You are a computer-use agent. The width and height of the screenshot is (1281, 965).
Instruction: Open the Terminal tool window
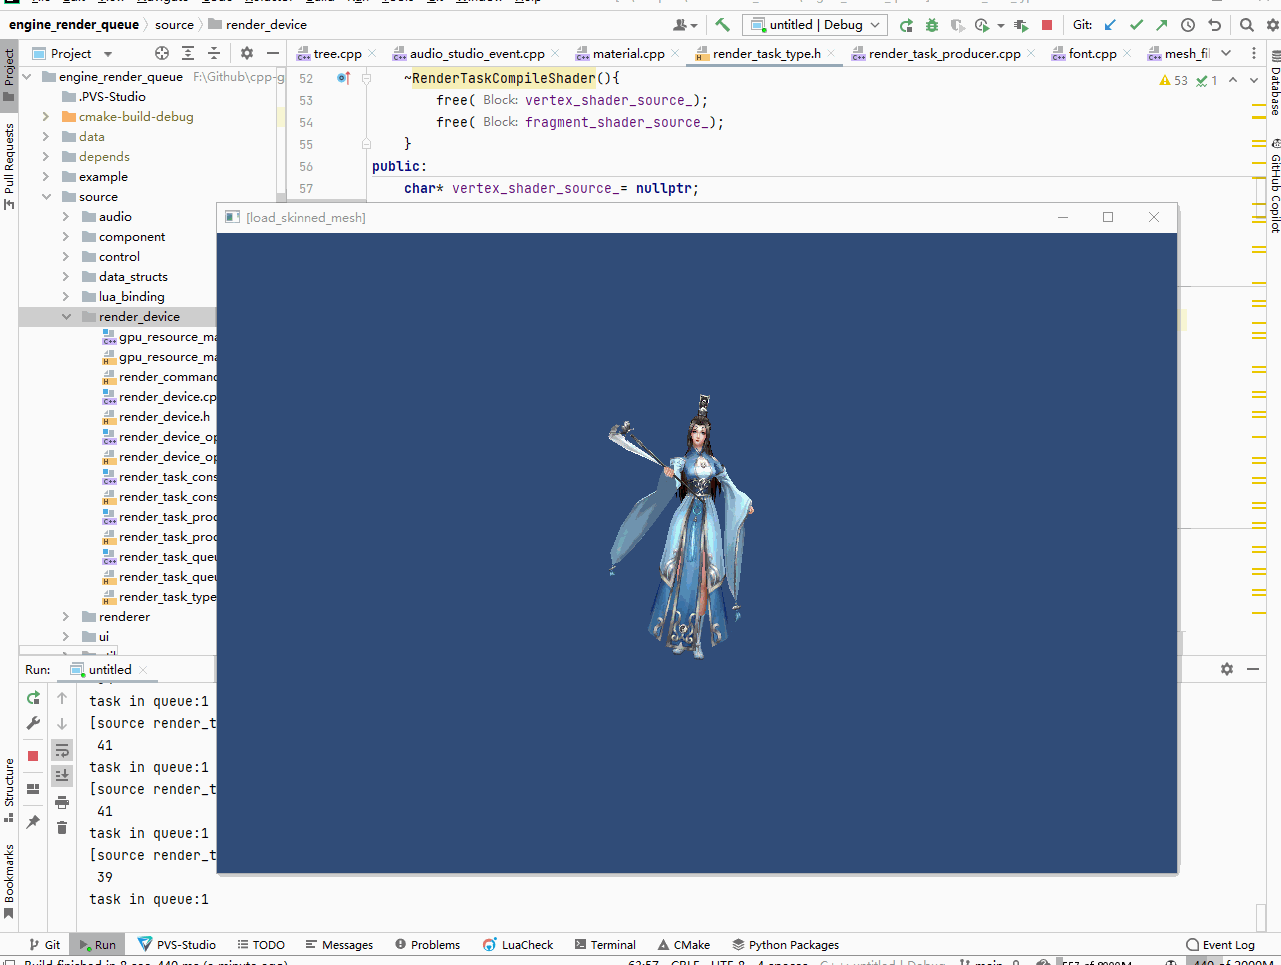tap(605, 945)
